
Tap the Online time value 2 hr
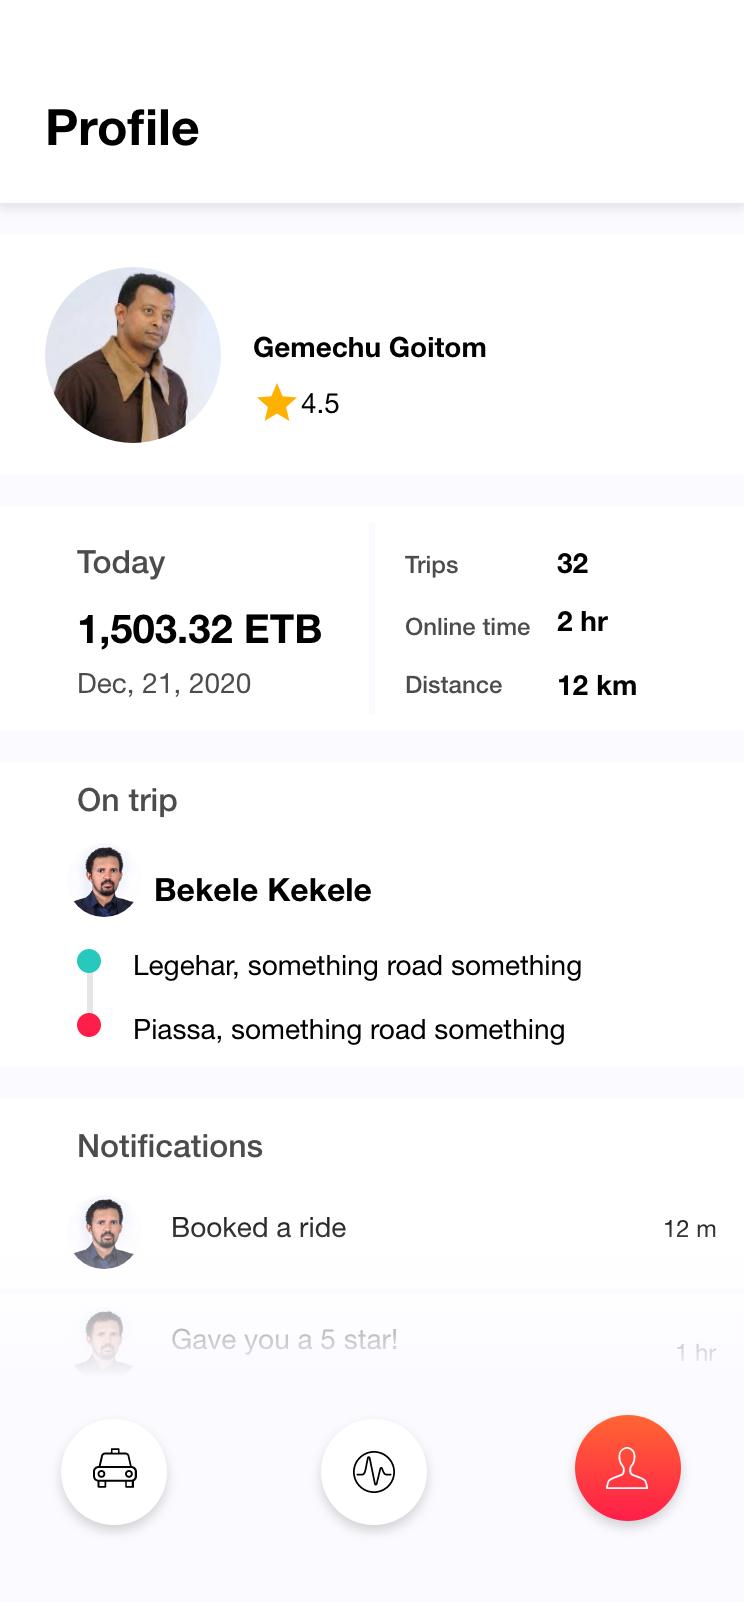tap(582, 622)
